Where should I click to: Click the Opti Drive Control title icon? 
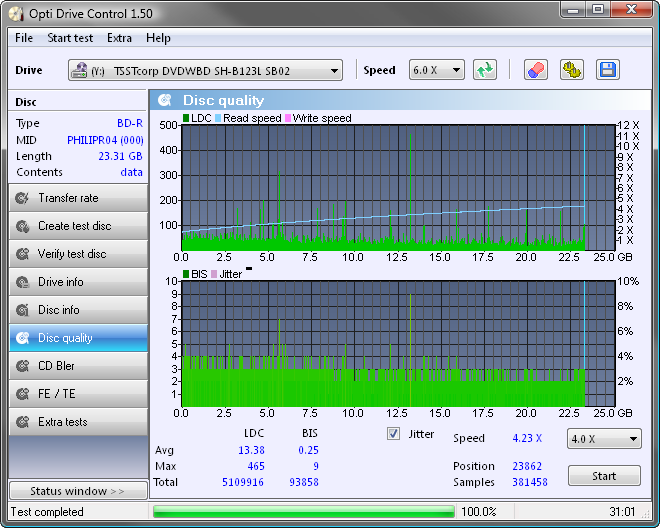16,14
